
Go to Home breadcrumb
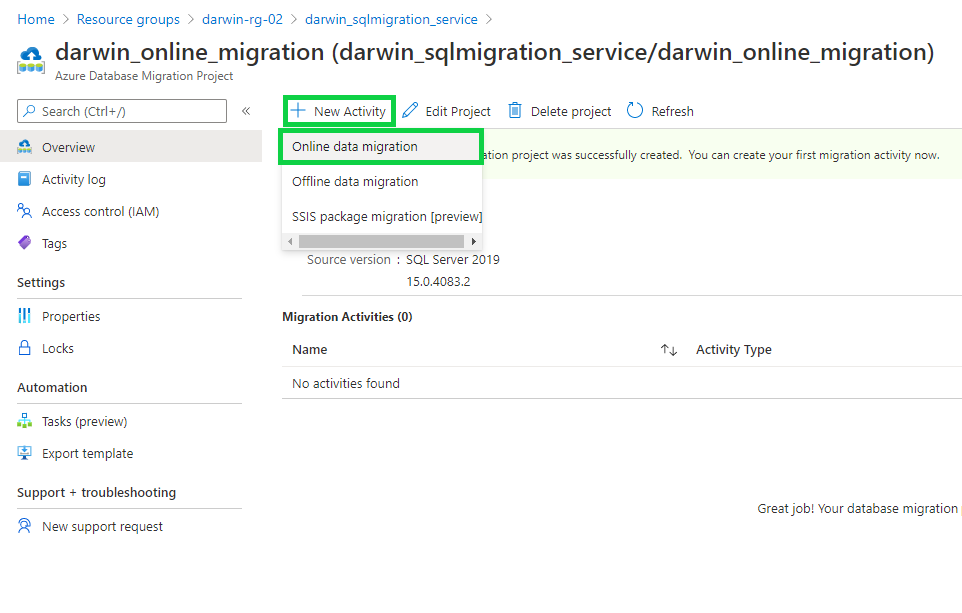36,19
